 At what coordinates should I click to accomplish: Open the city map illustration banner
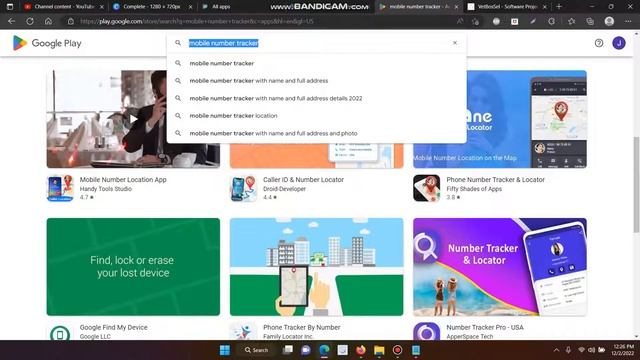tap(316, 267)
